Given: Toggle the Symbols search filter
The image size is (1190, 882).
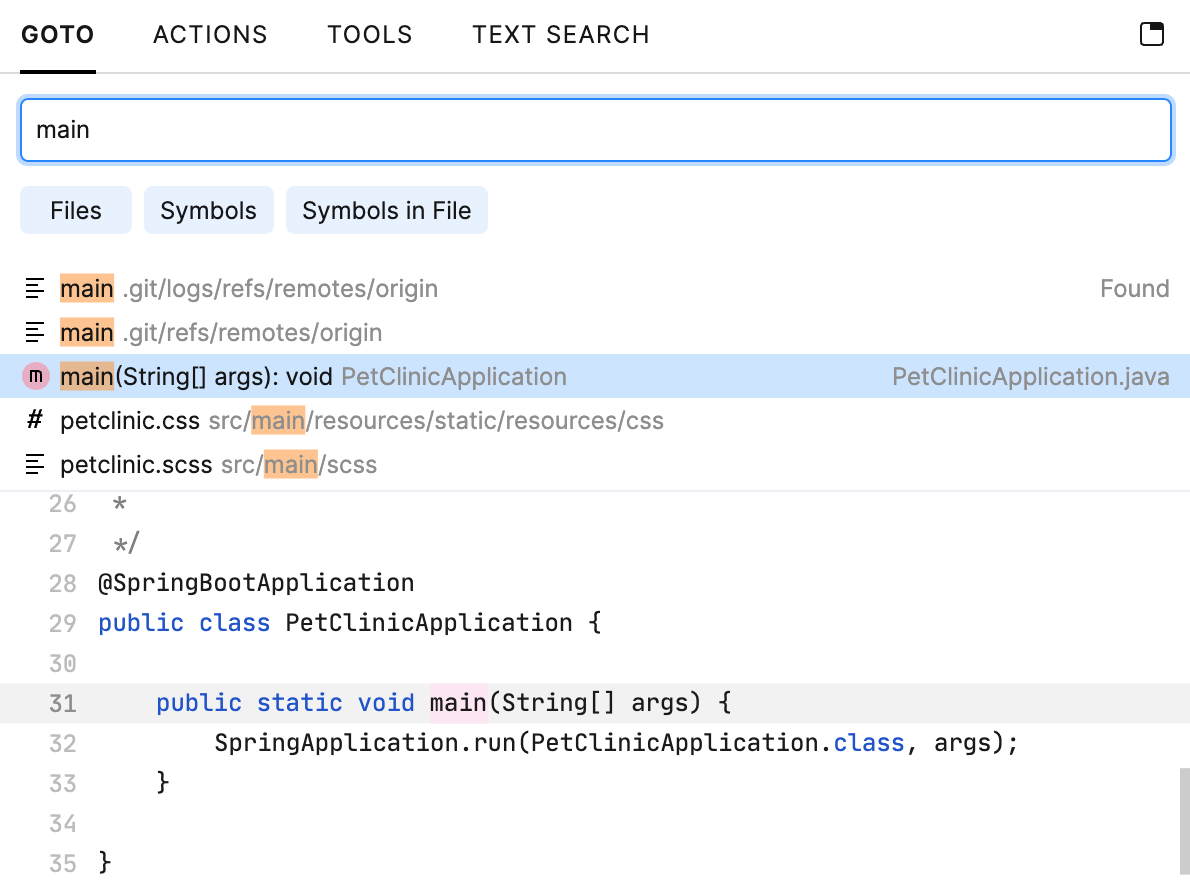Looking at the screenshot, I should coord(208,210).
